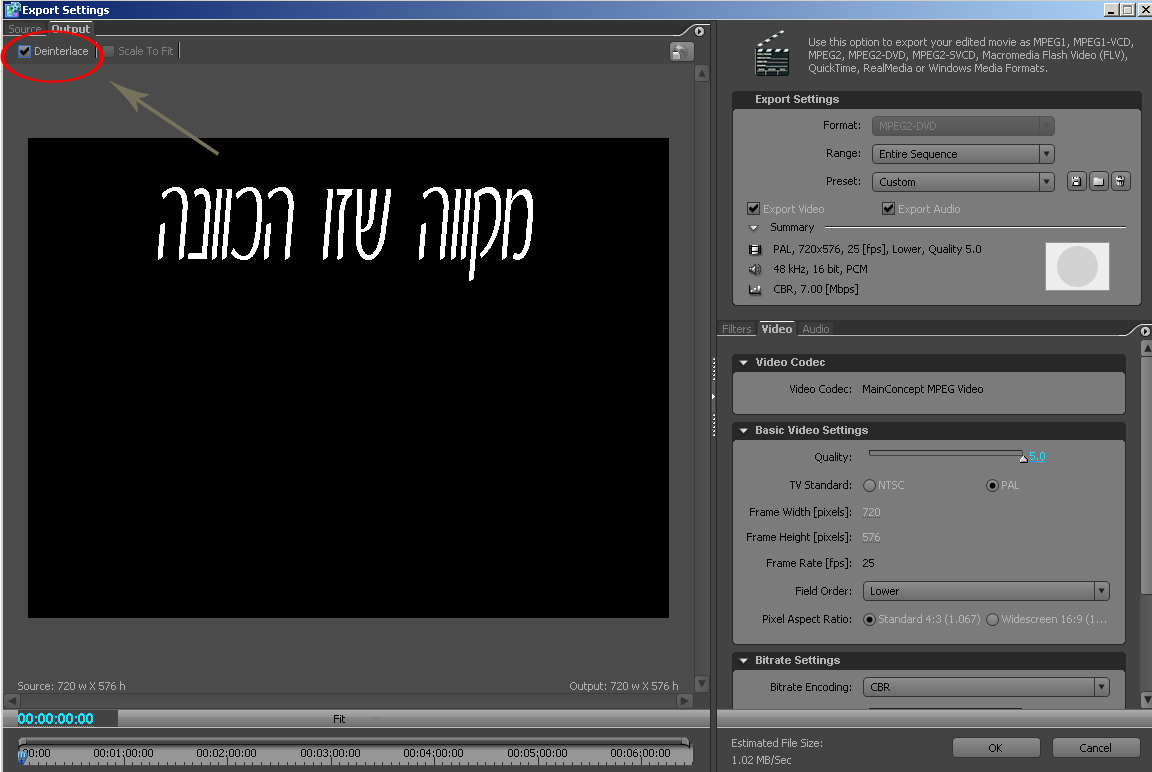
Task: Open the preview panel flyout menu circle icon
Action: (x=699, y=31)
